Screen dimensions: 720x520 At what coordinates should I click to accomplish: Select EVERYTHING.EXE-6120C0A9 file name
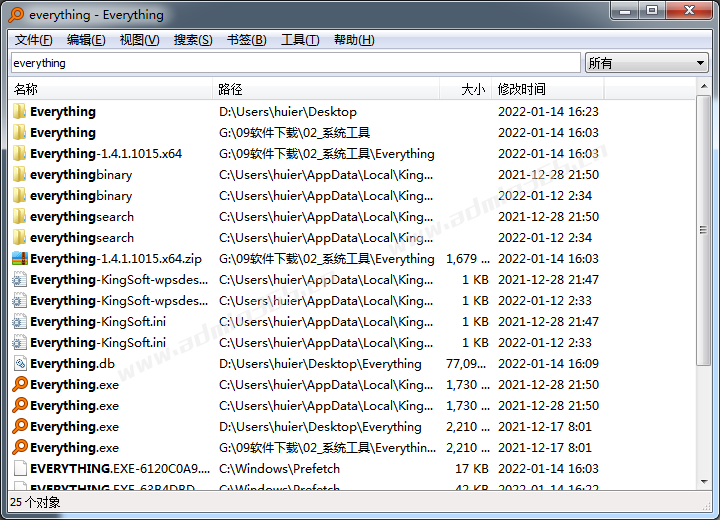pyautogui.click(x=120, y=469)
